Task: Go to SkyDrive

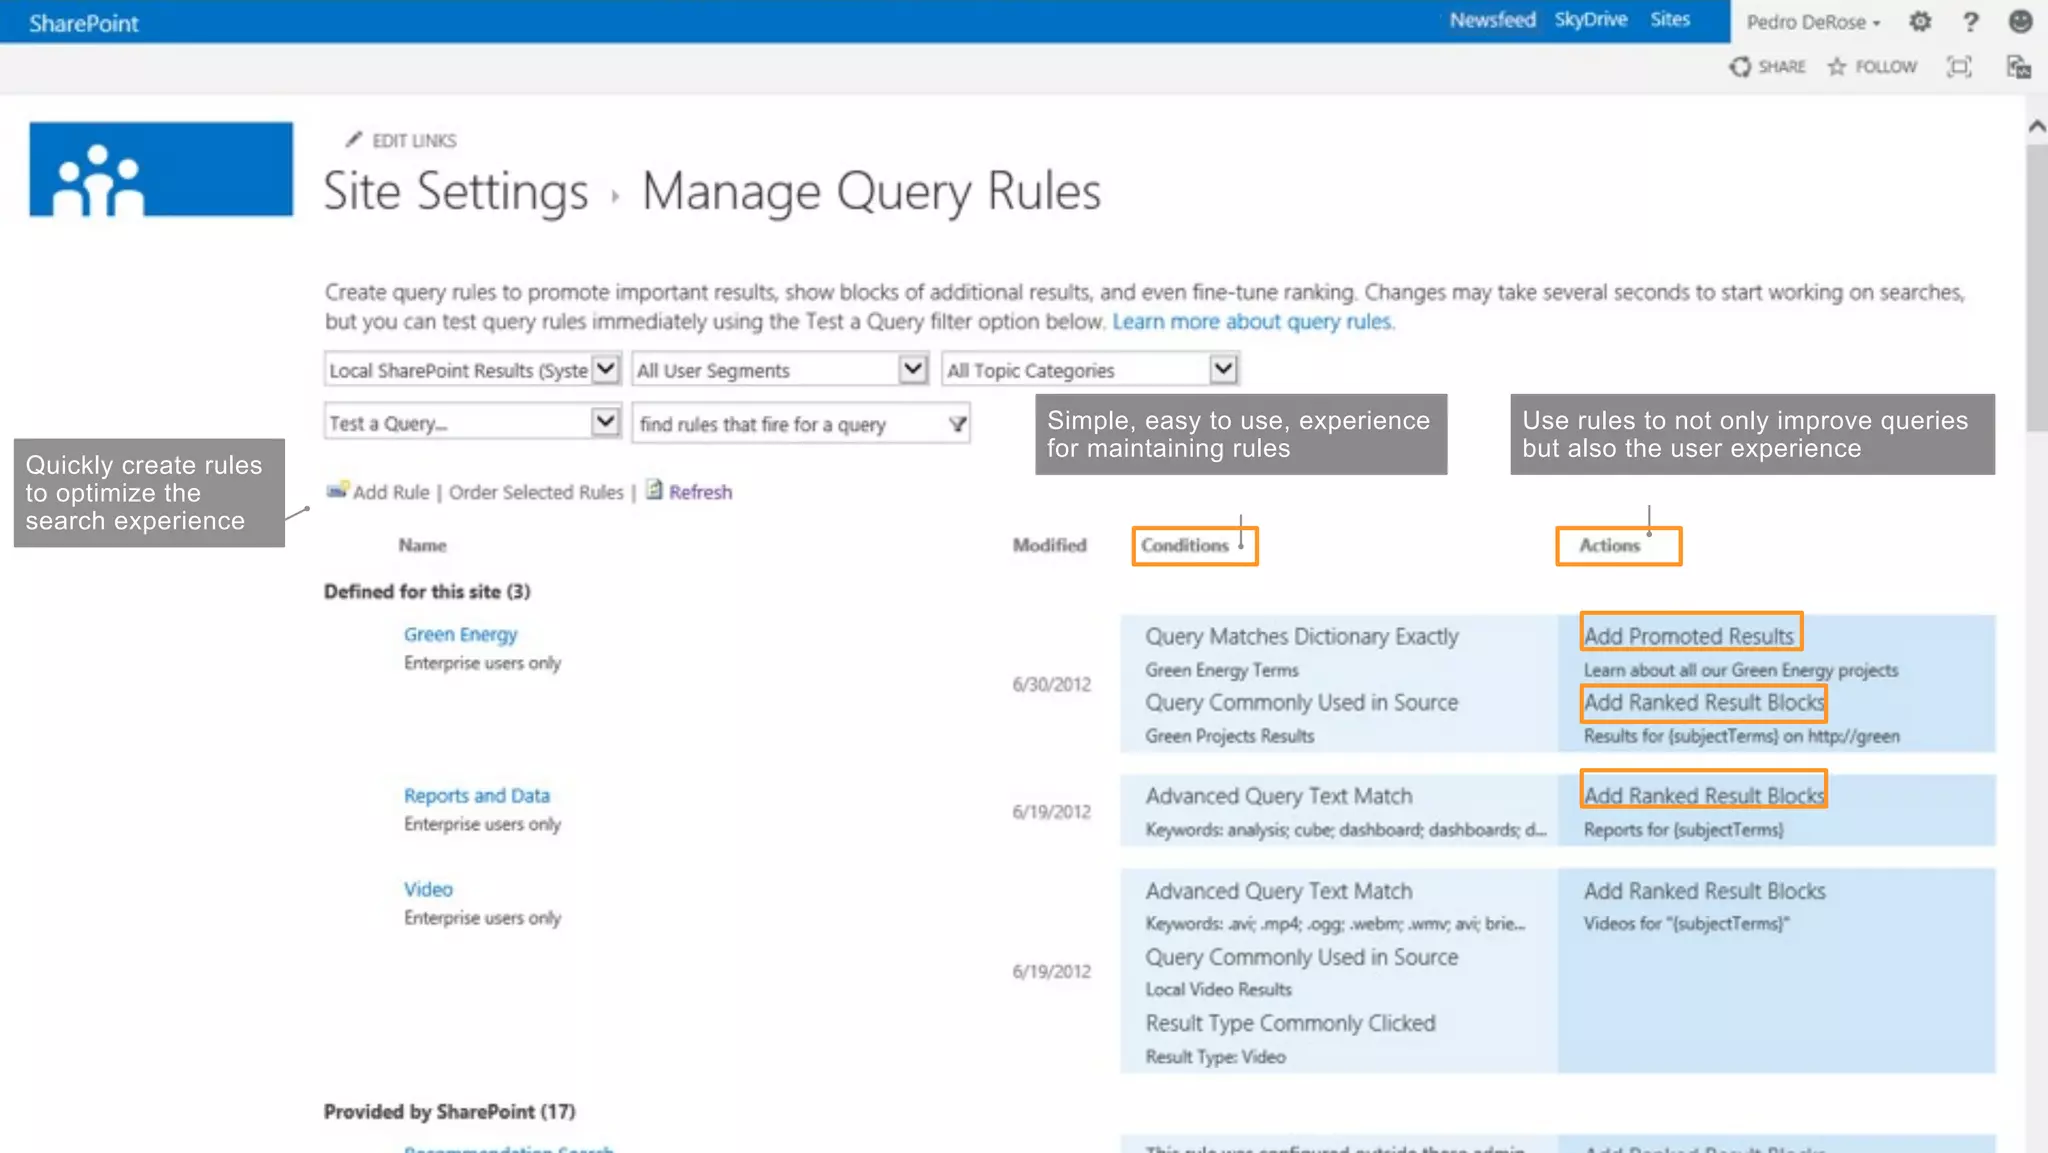Action: click(1590, 20)
